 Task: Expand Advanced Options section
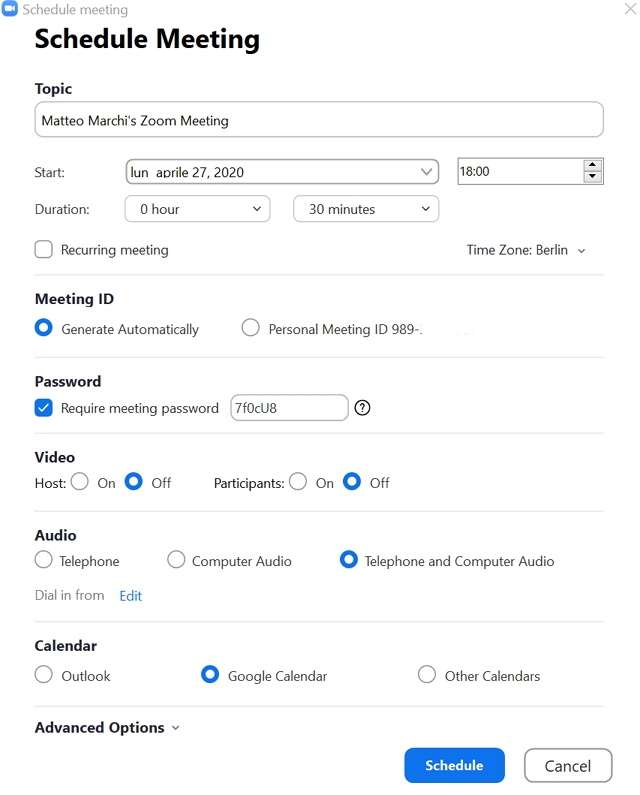[107, 728]
